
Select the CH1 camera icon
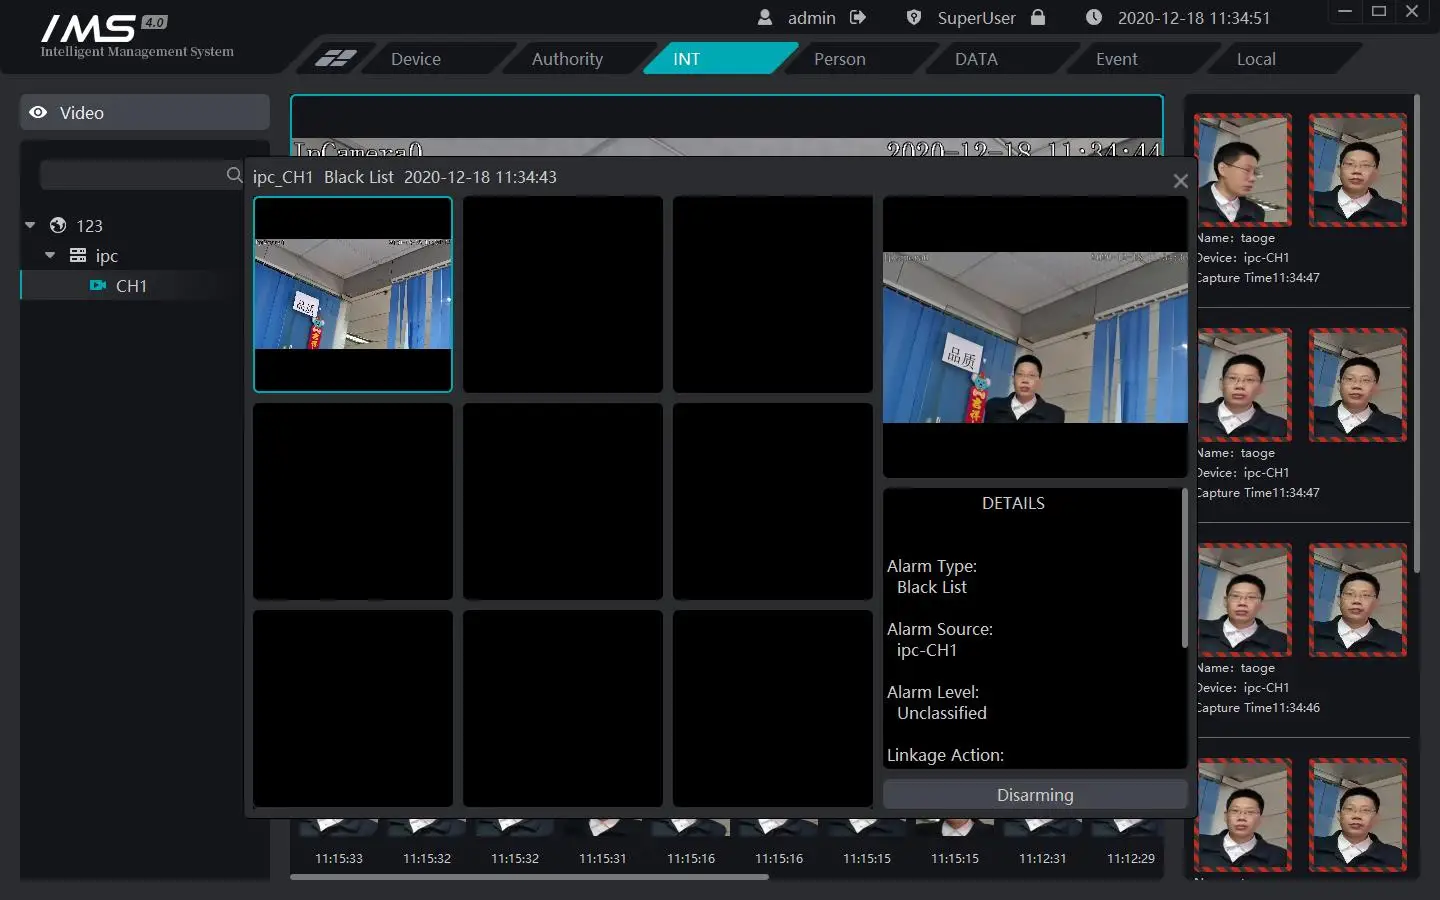pos(98,286)
